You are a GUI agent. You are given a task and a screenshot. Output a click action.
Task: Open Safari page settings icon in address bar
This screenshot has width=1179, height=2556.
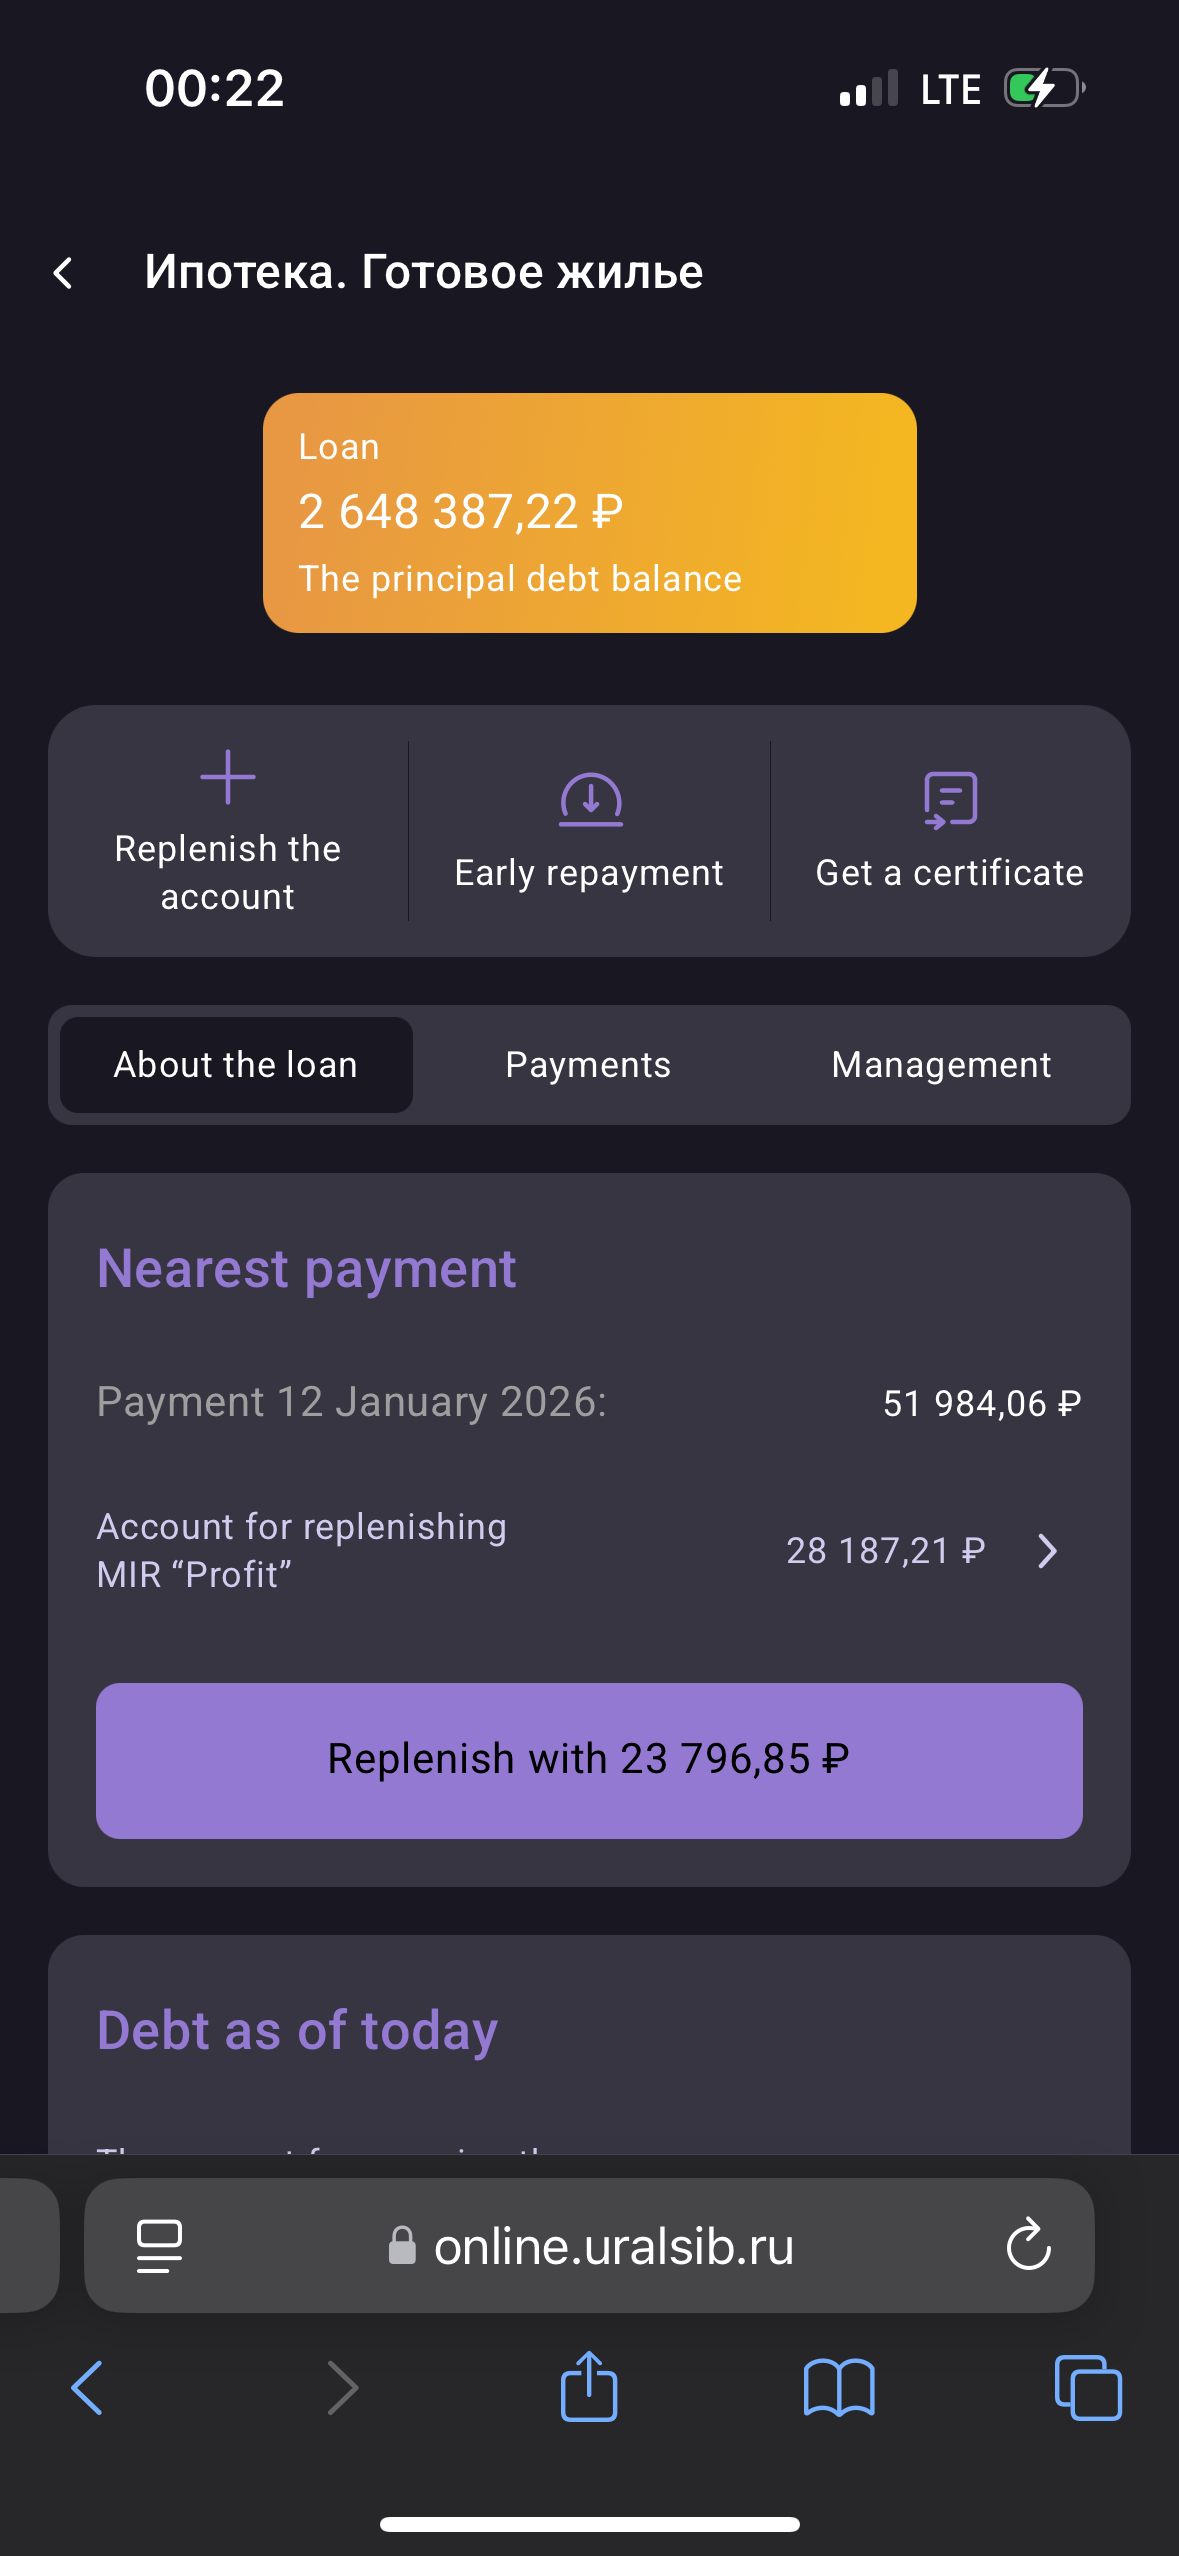(x=159, y=2246)
